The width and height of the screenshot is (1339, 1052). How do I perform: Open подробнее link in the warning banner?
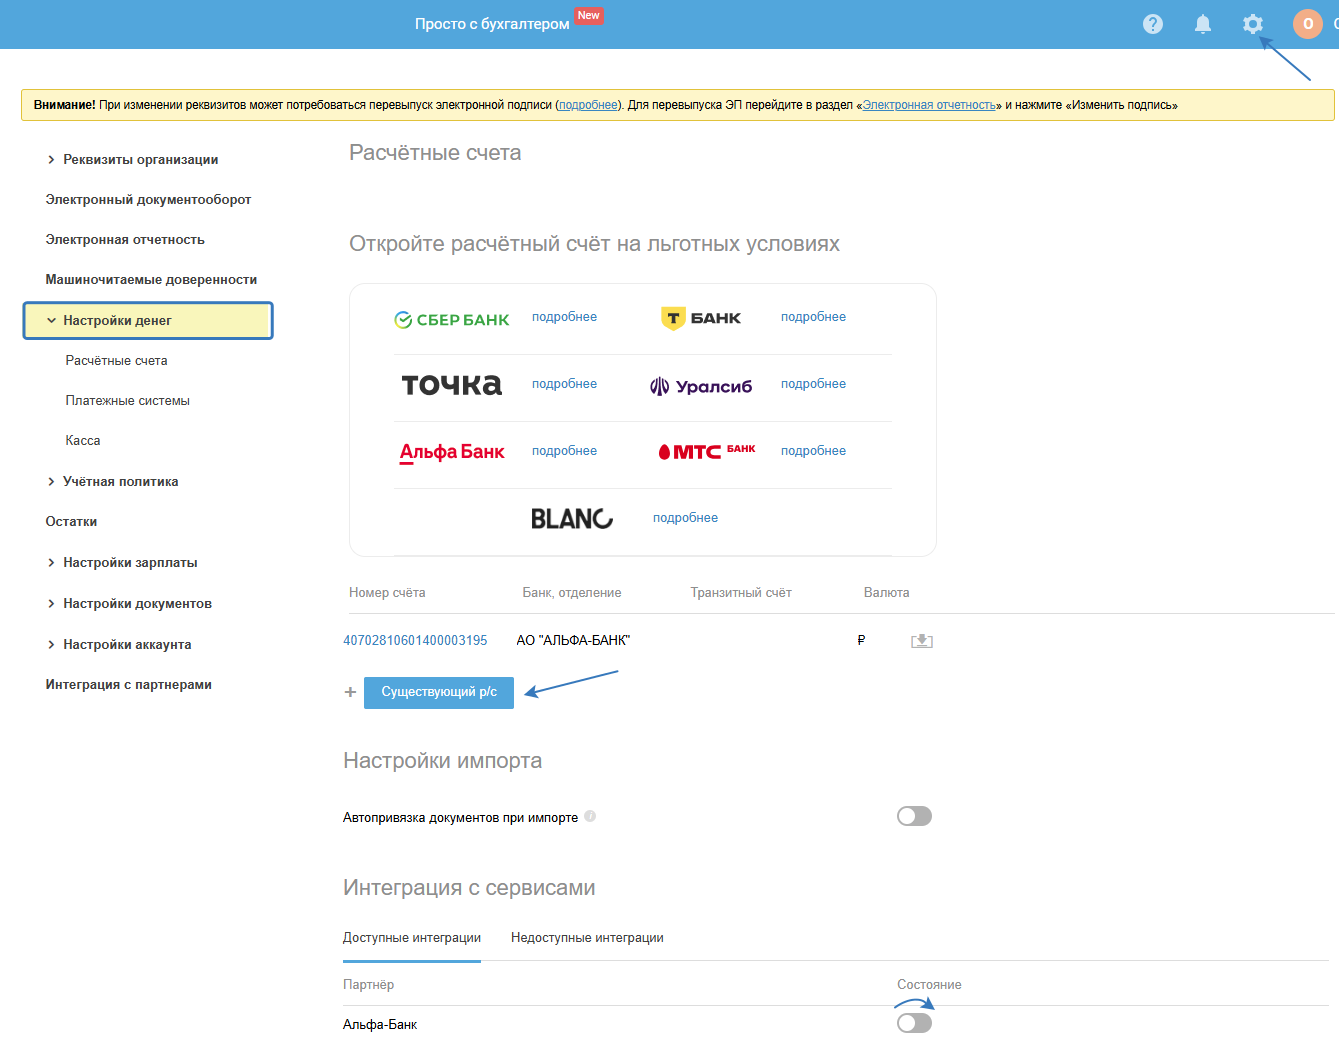(x=588, y=105)
